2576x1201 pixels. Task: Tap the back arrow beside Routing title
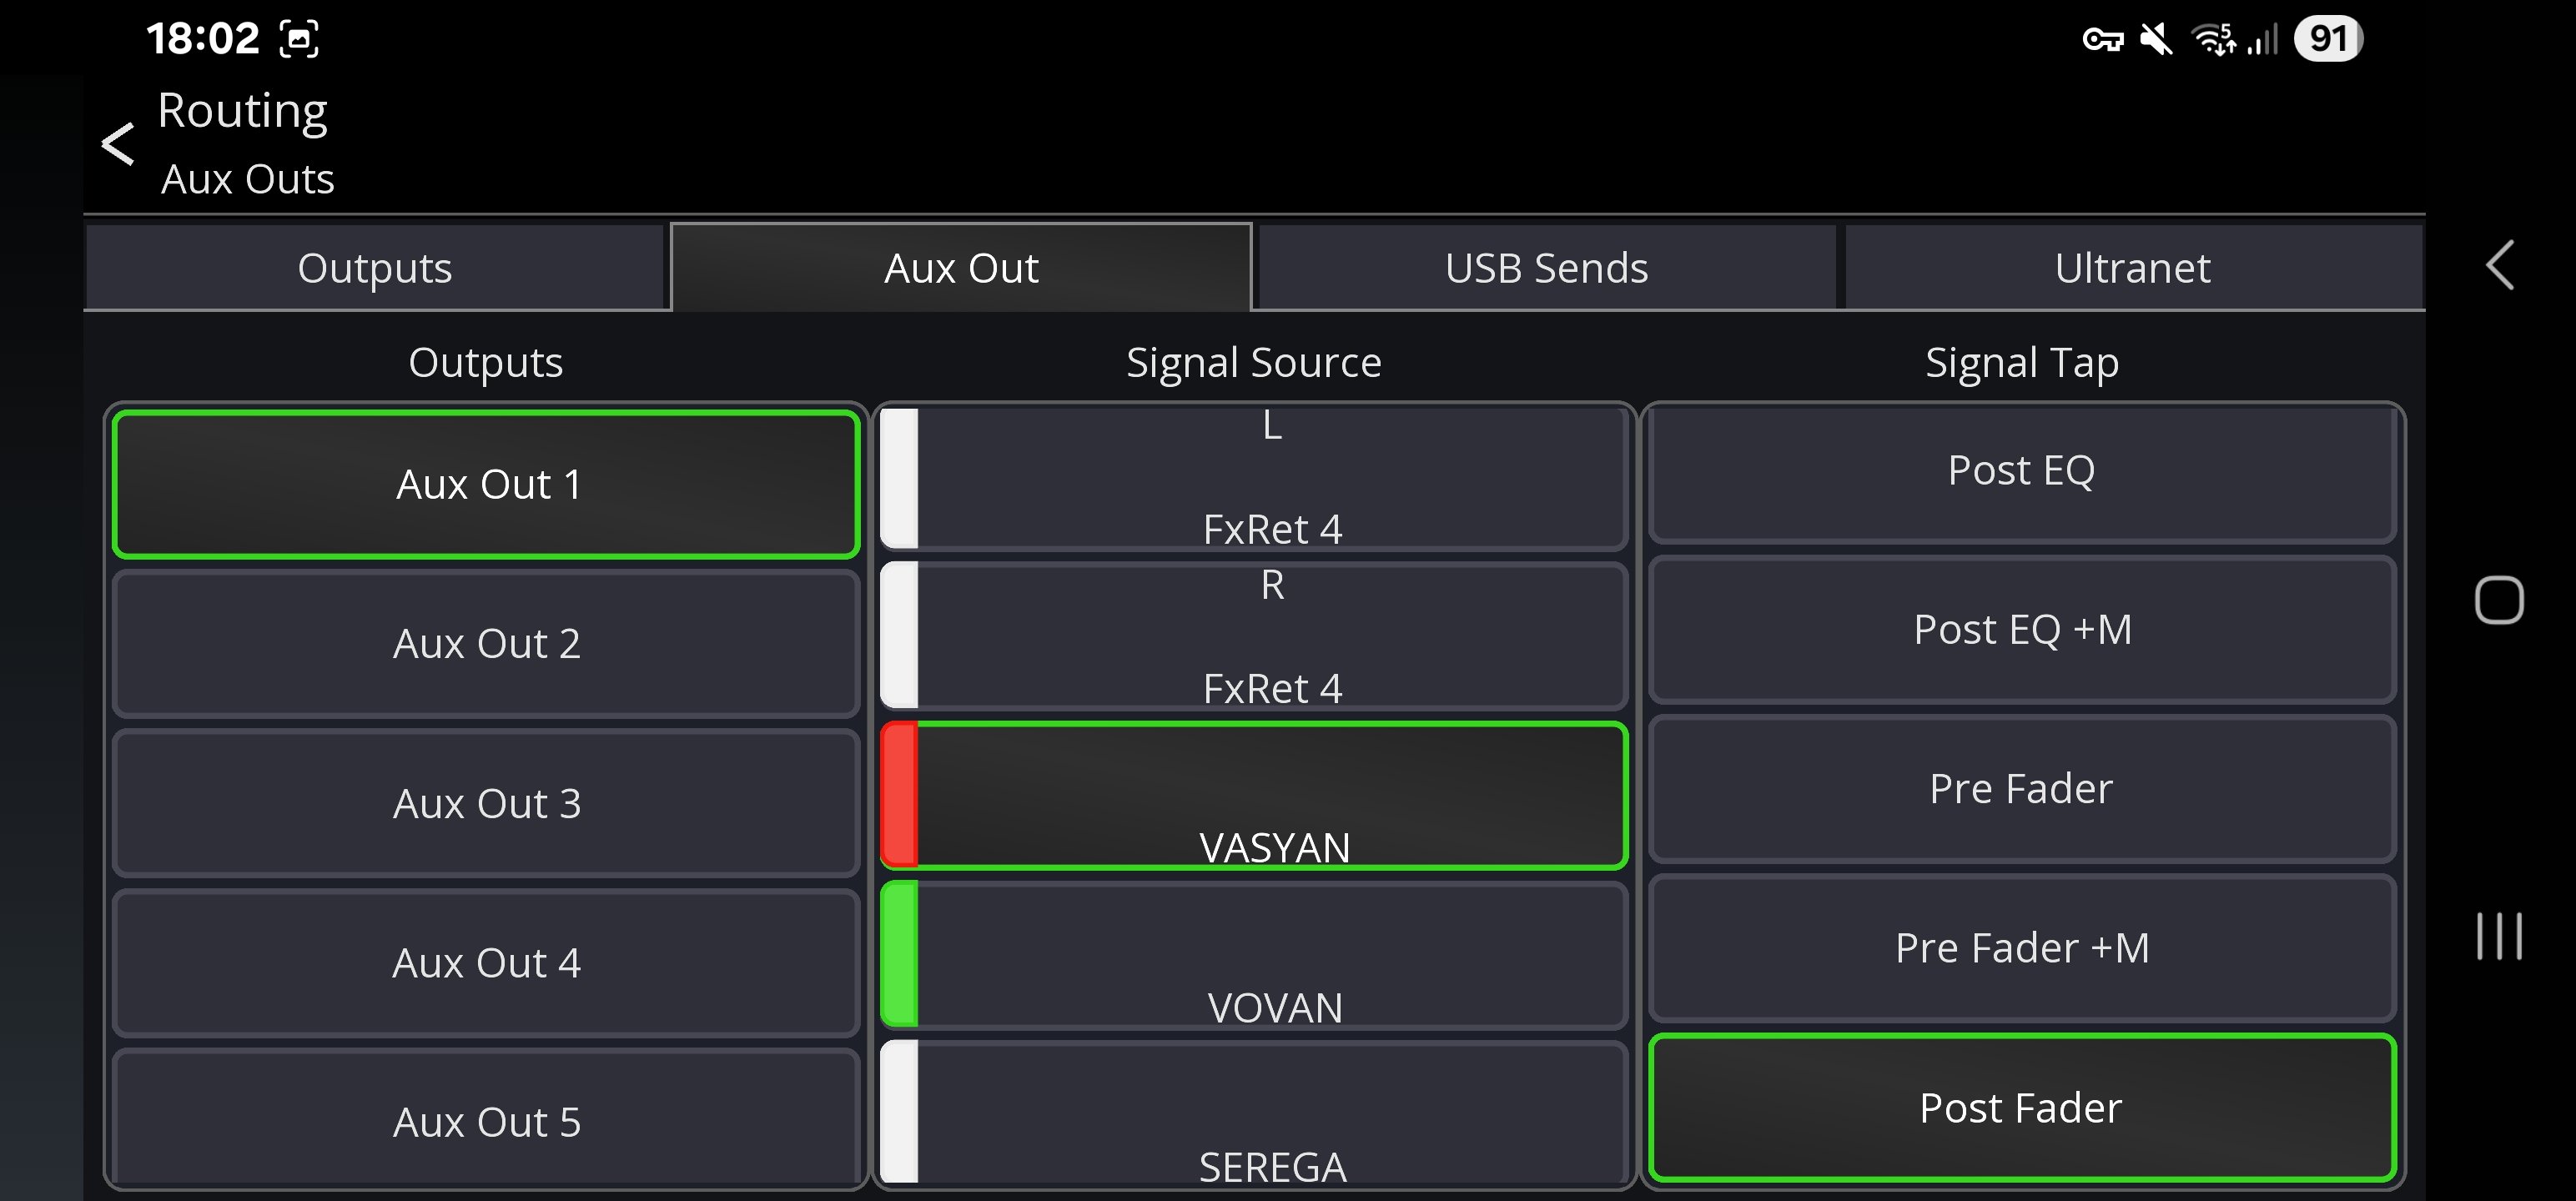point(118,144)
